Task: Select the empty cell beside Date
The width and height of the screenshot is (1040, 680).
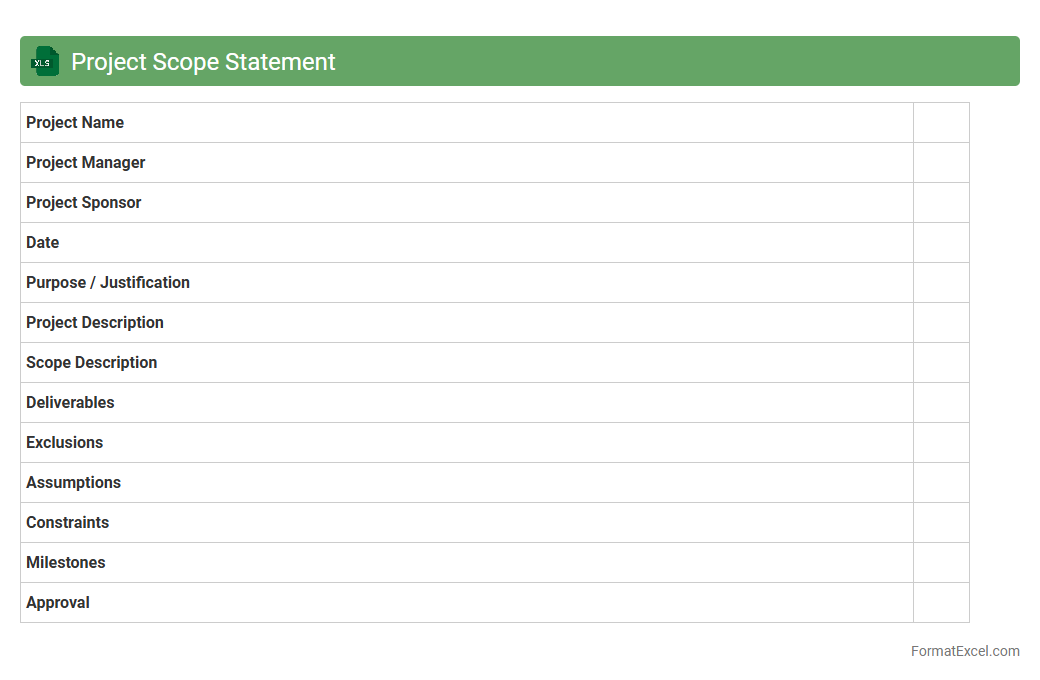Action: (941, 243)
